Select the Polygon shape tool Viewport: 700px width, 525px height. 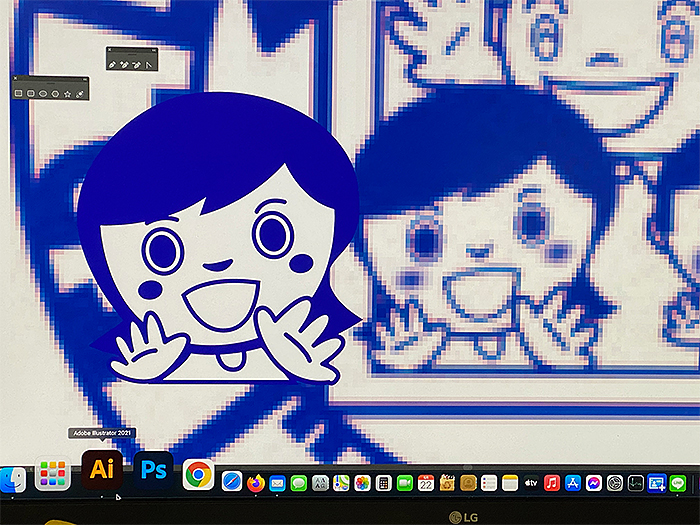tap(55, 93)
